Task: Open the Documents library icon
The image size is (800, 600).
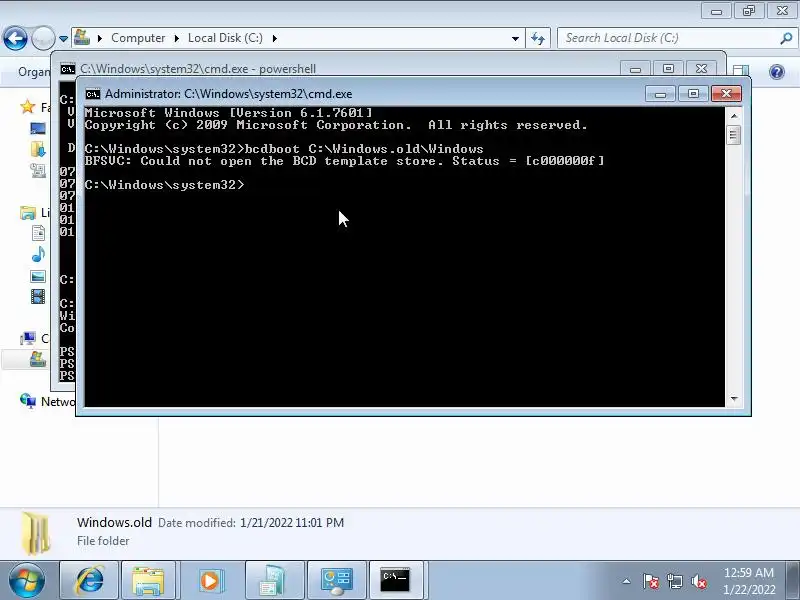Action: pos(38,233)
